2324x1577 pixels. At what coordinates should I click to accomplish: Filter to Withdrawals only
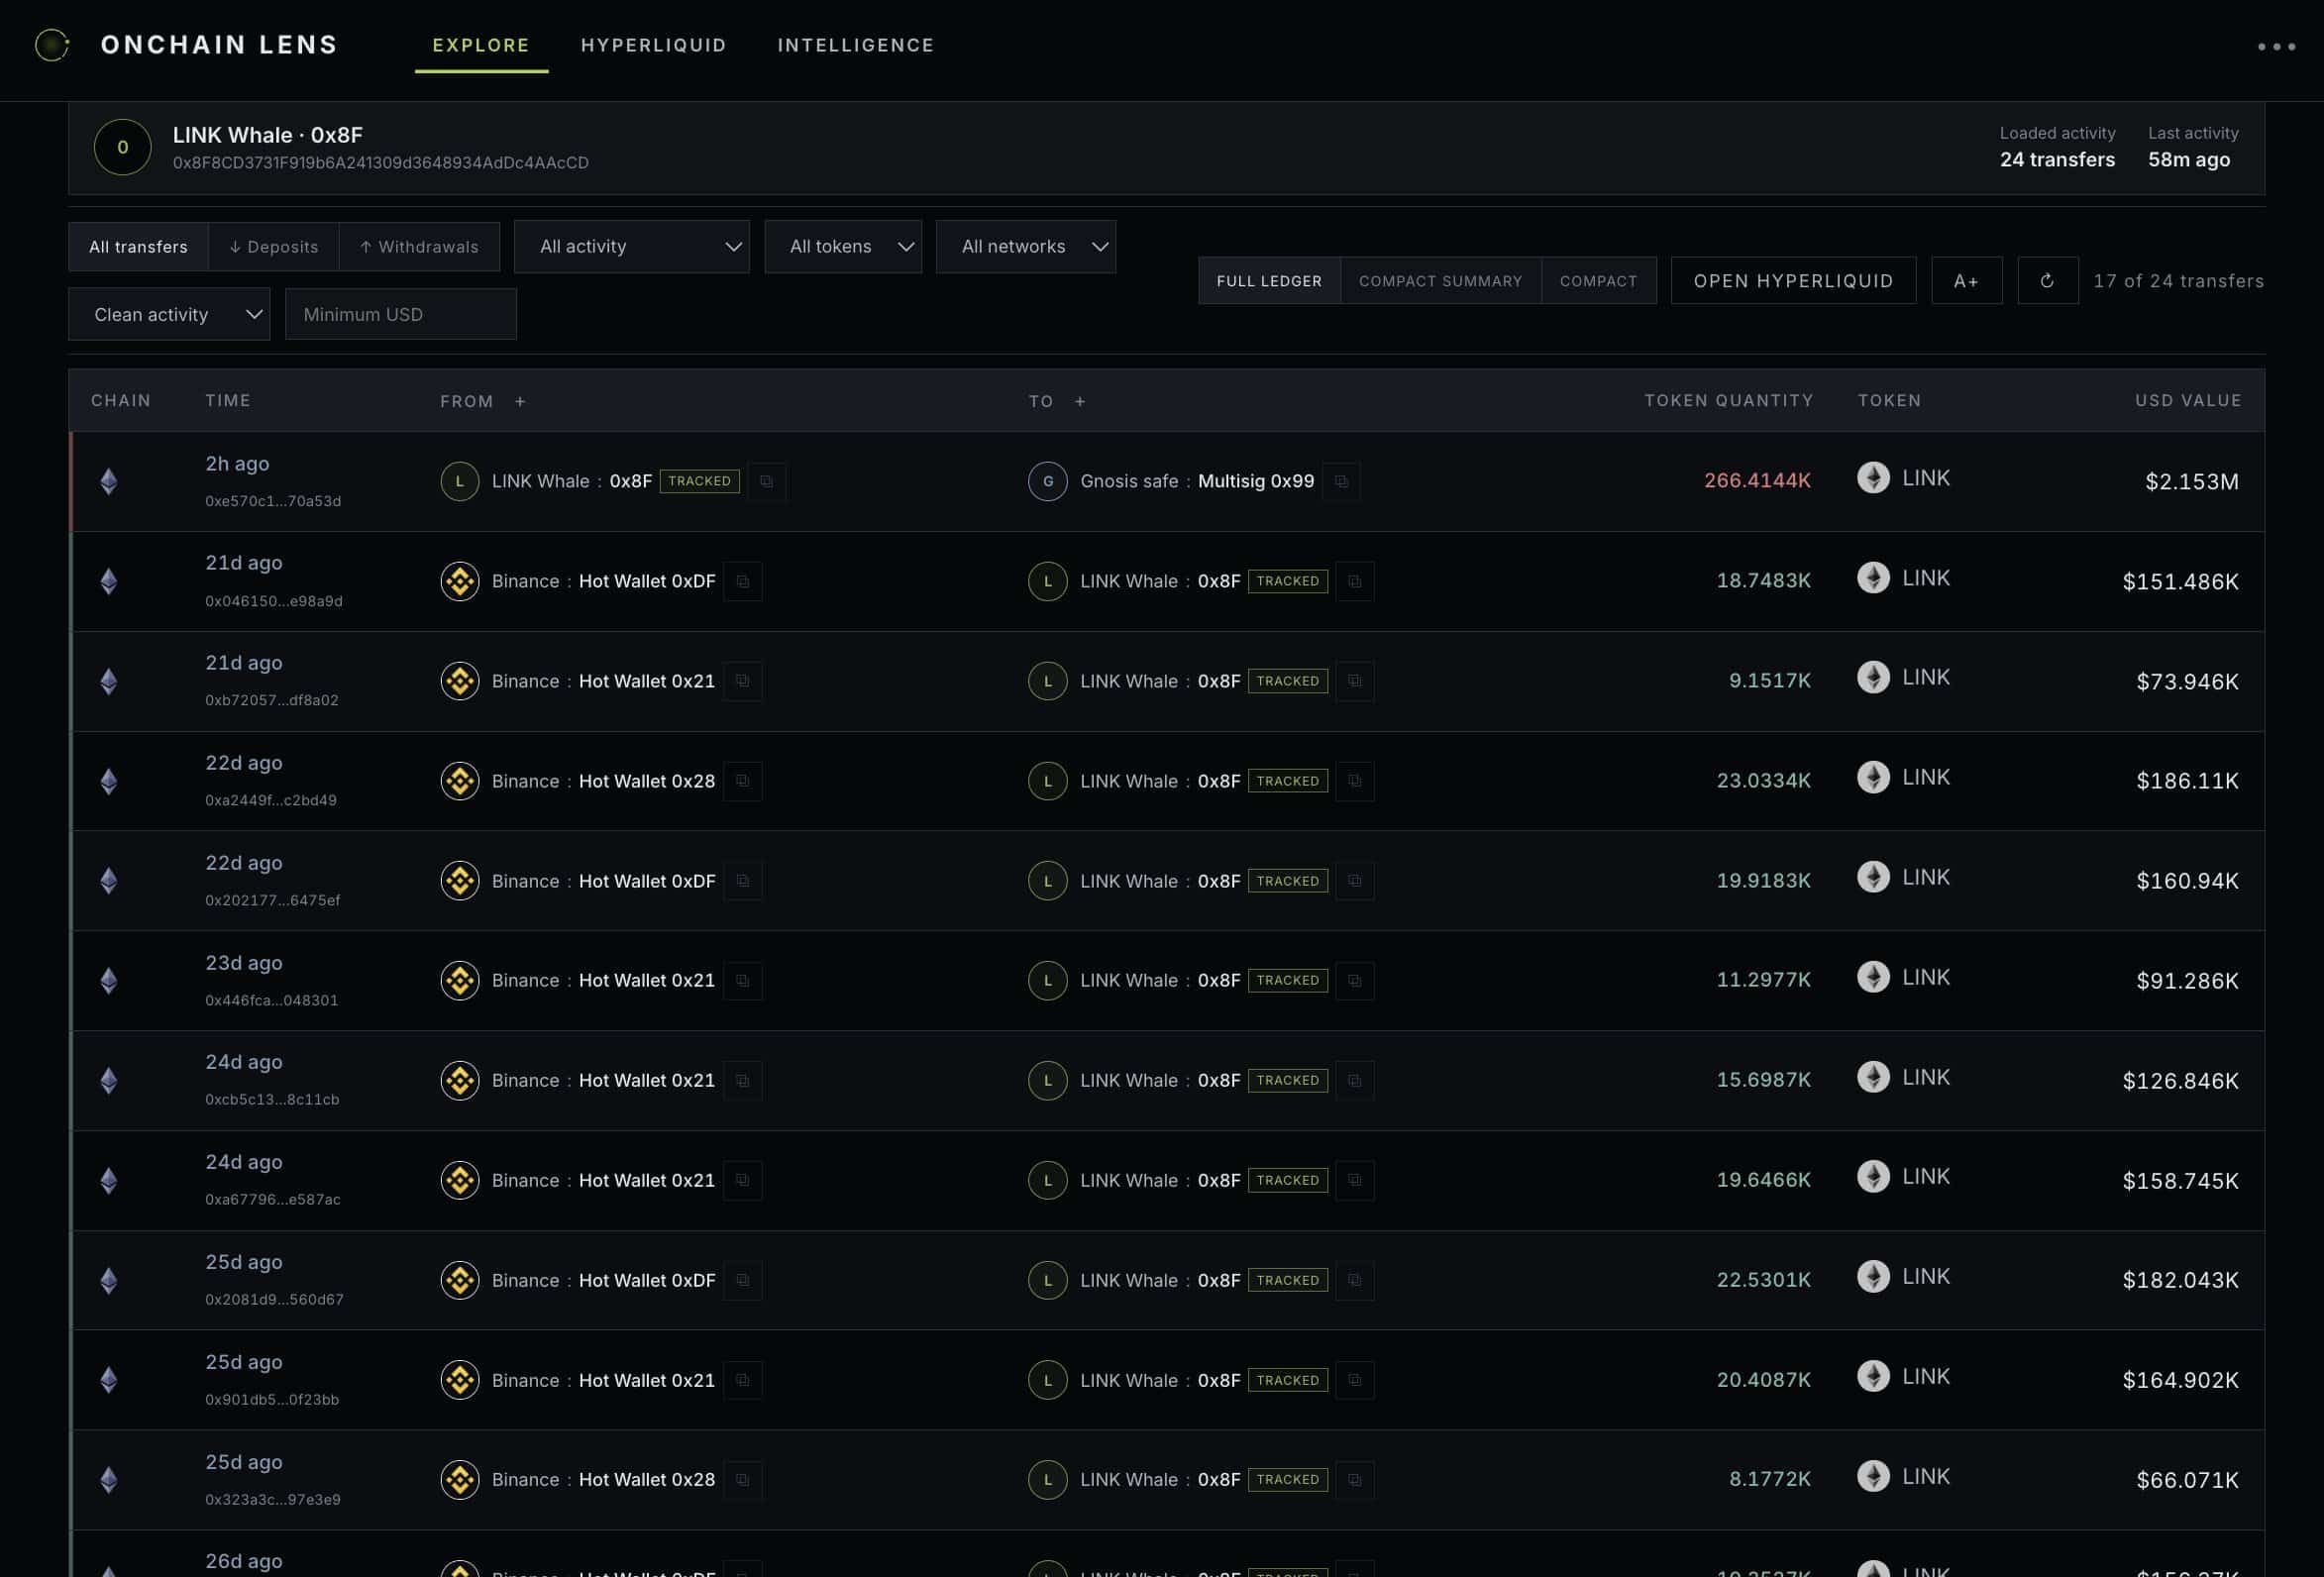click(419, 247)
